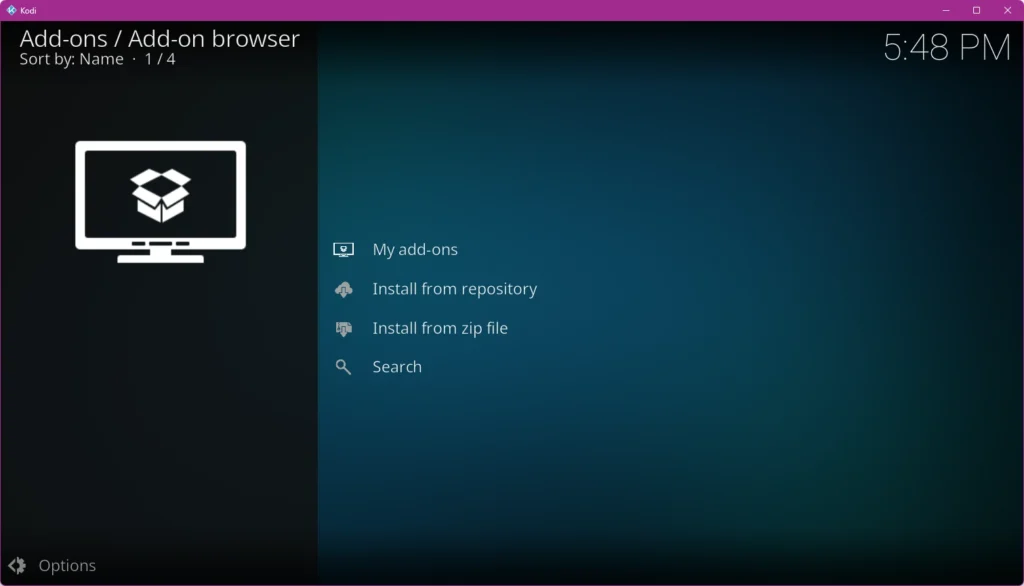Click the 5:48 PM clock
This screenshot has width=1024, height=586.
point(947,48)
